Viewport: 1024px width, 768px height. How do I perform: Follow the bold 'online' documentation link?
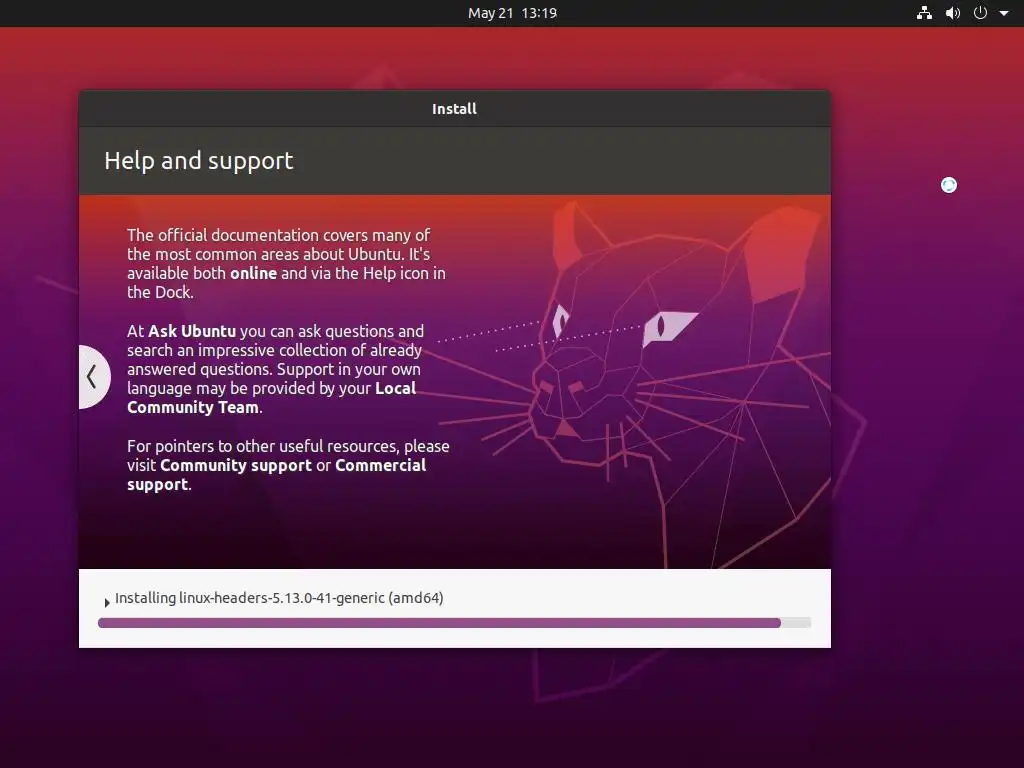253,273
